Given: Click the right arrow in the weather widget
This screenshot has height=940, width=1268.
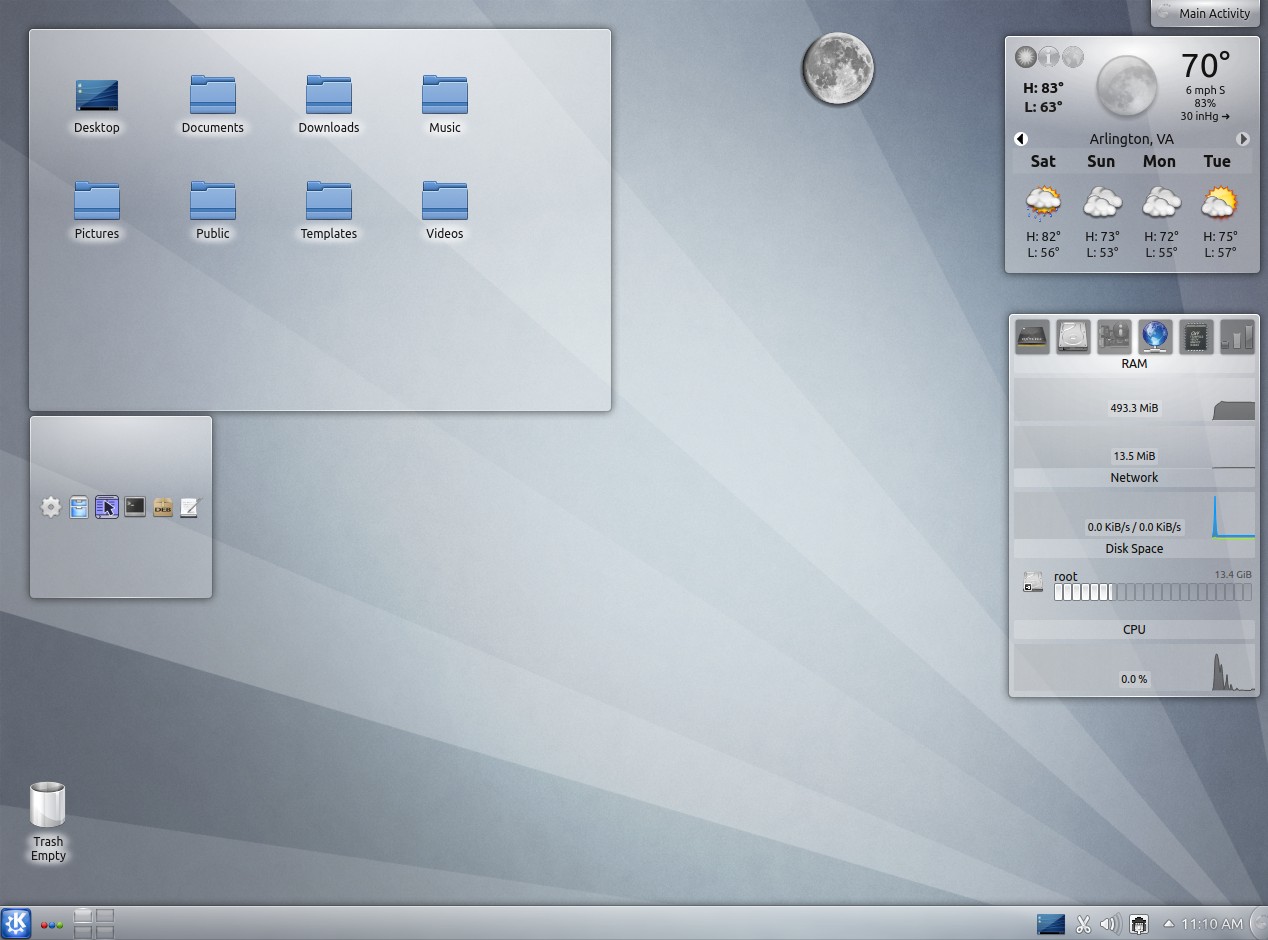Looking at the screenshot, I should [1244, 139].
